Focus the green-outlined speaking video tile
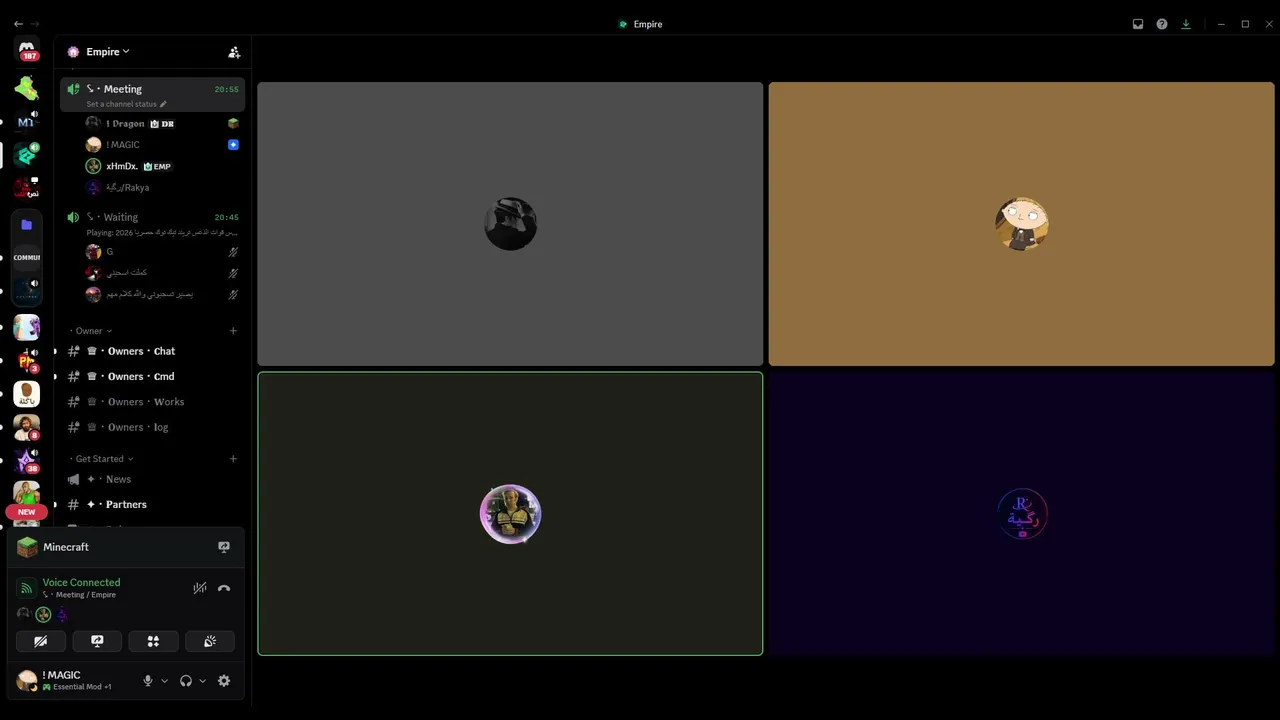The image size is (1280, 720). (x=510, y=514)
